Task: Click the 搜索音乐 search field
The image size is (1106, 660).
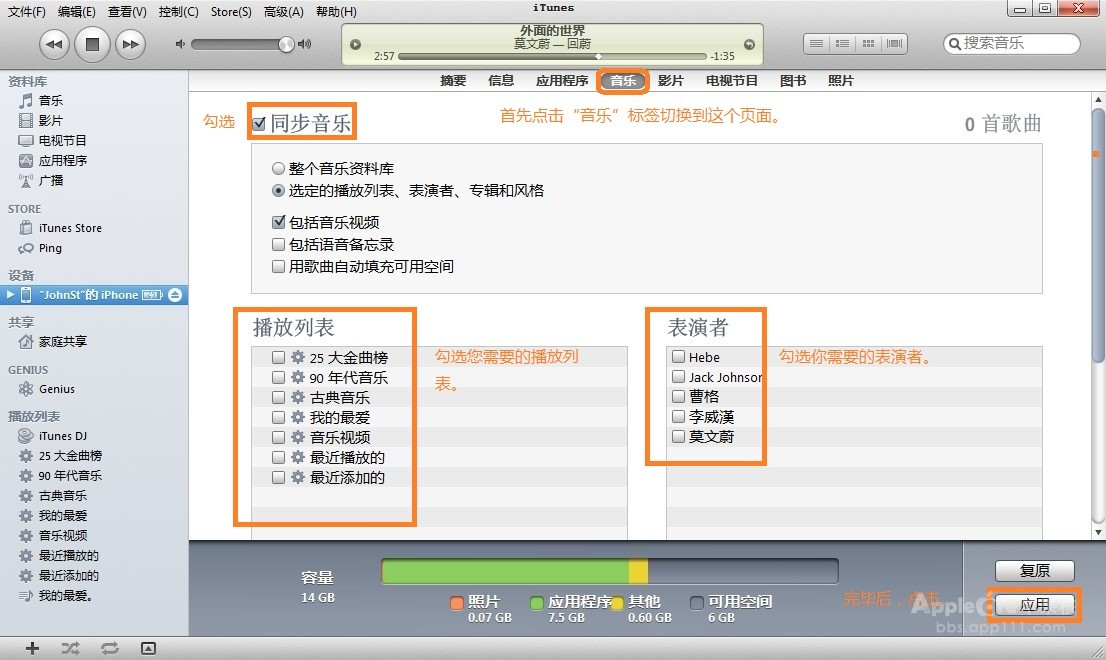Action: click(1010, 43)
